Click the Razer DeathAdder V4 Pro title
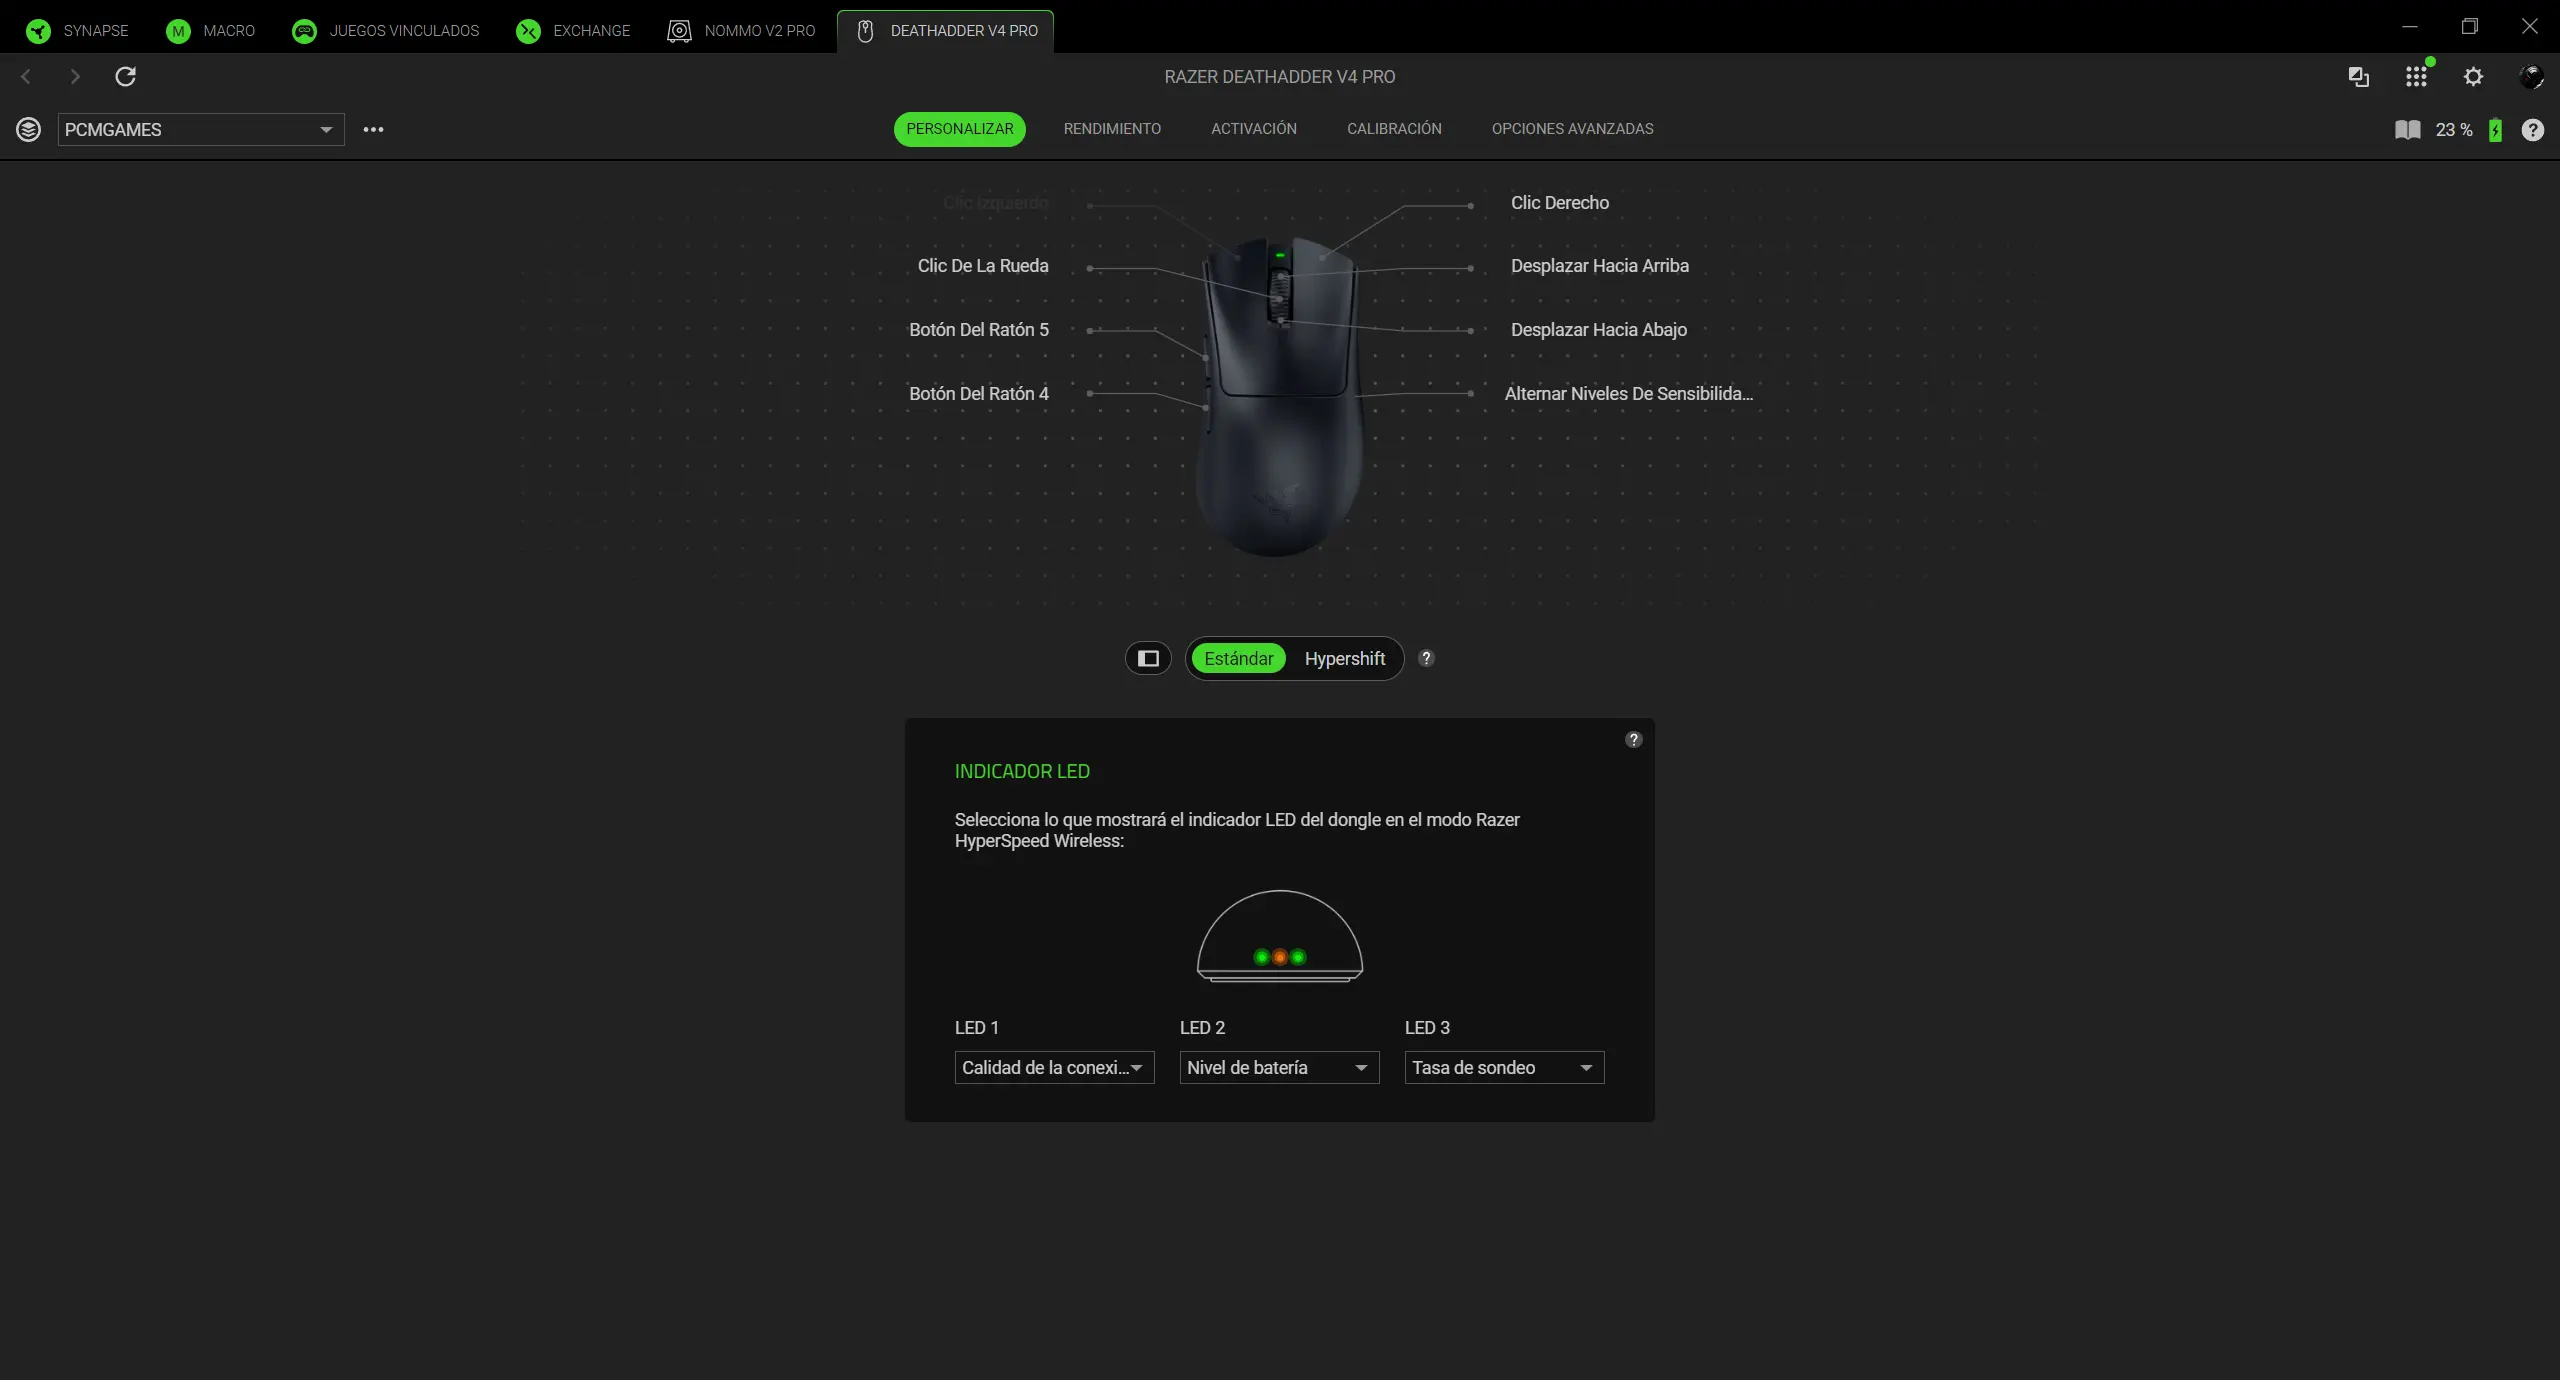2560x1380 pixels. click(x=1280, y=77)
